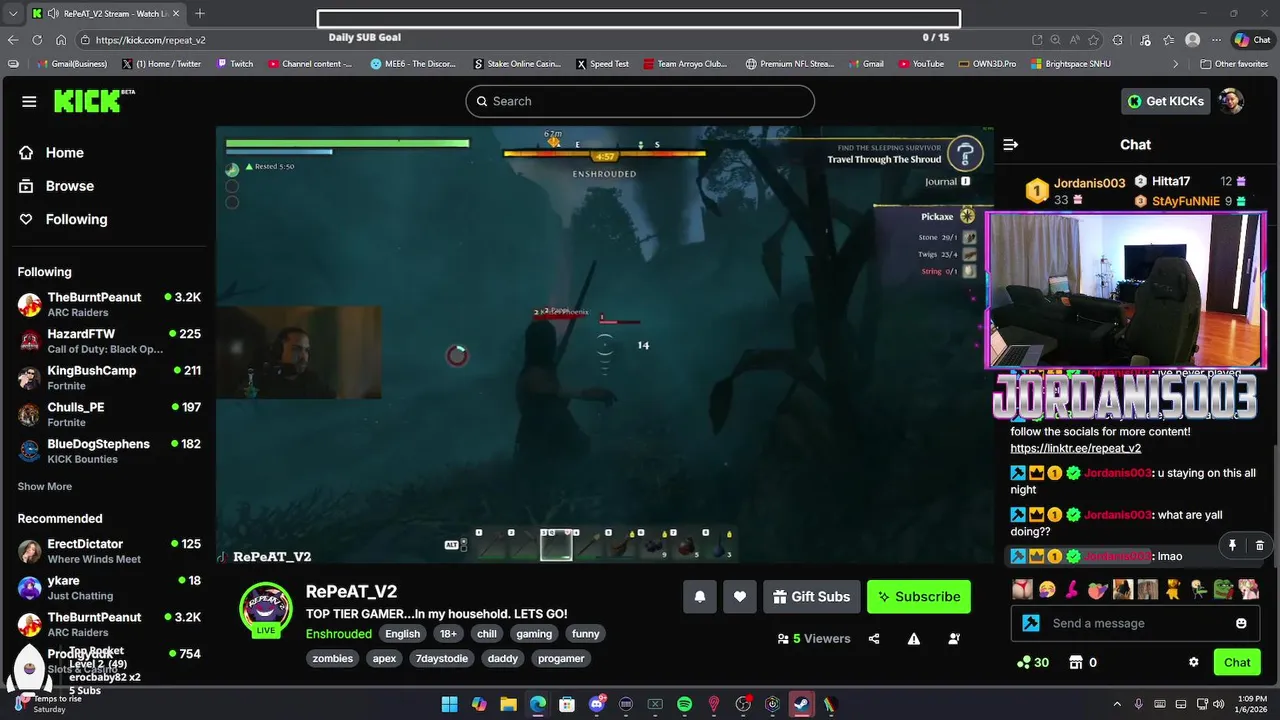Click the report warning triangle icon
1280x720 pixels.
click(914, 639)
